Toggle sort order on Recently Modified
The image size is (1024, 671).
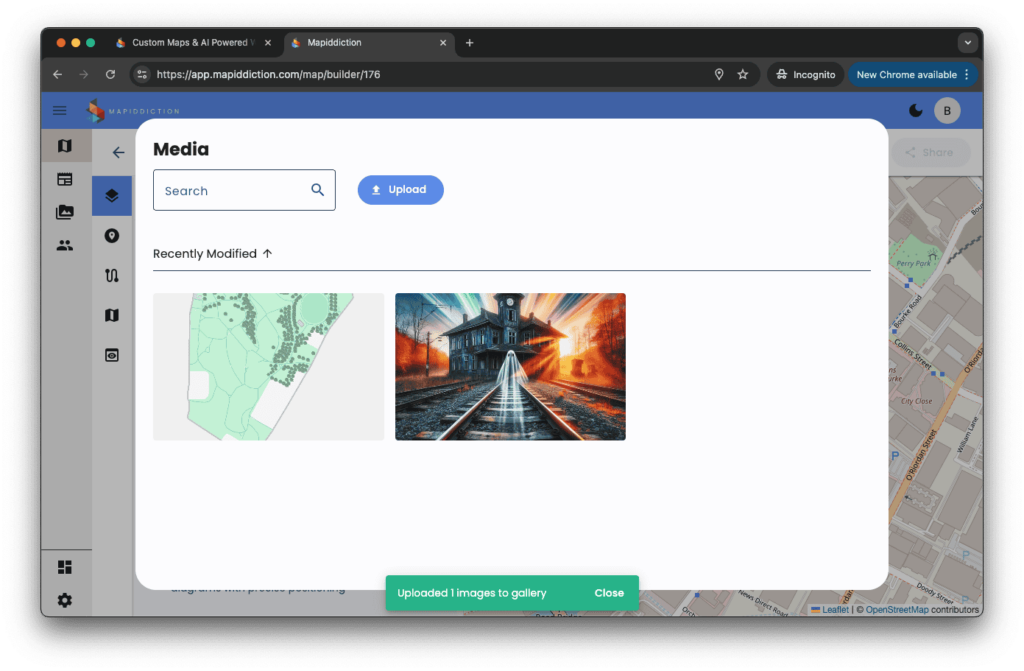267,254
